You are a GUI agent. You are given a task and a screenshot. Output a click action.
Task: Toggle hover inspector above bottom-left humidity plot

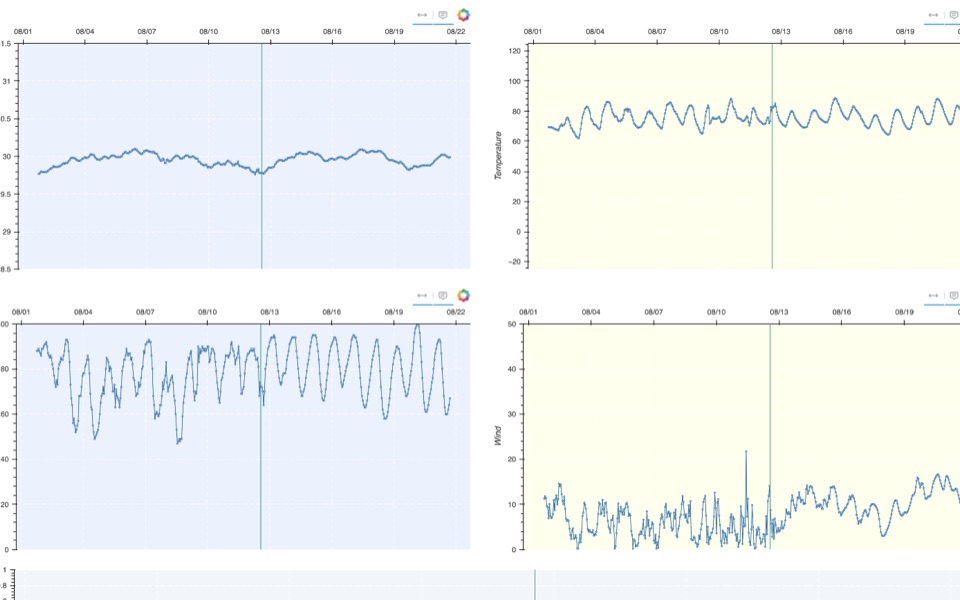point(443,295)
